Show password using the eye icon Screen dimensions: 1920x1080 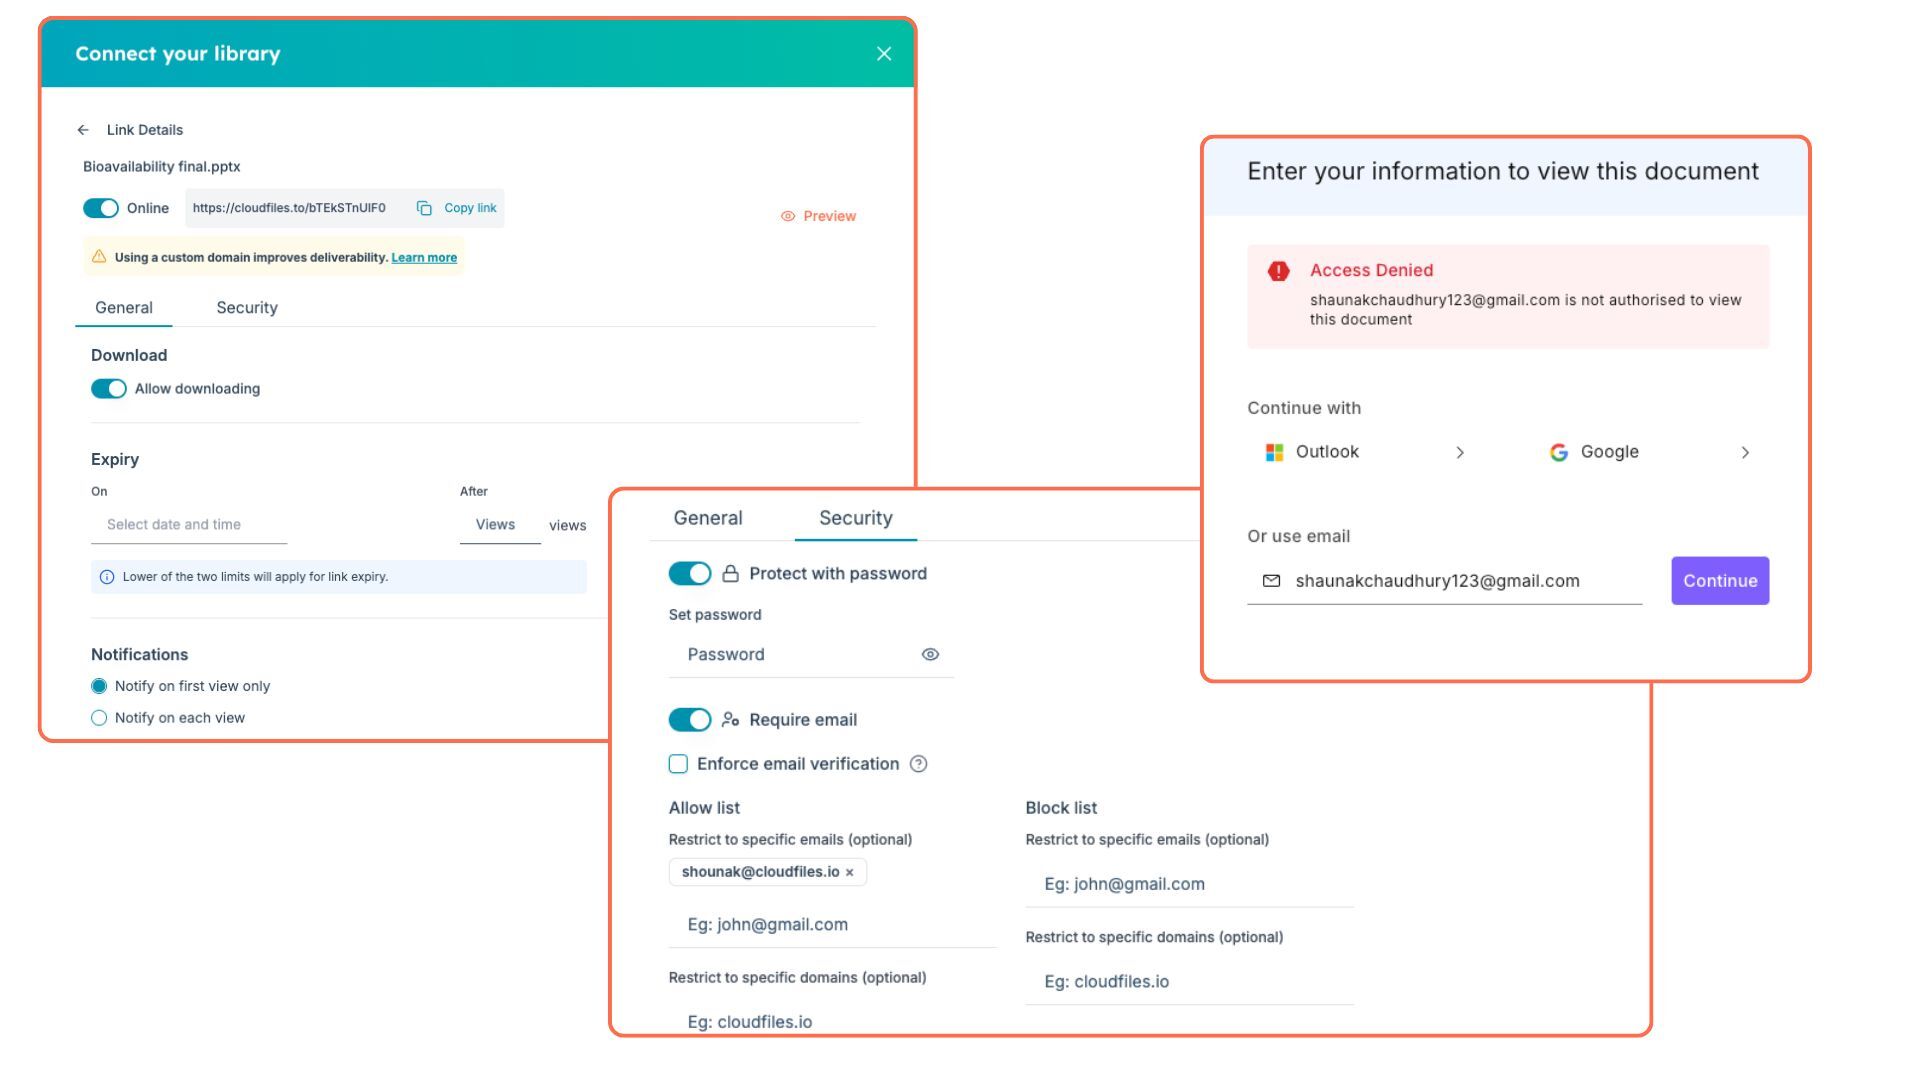point(930,655)
